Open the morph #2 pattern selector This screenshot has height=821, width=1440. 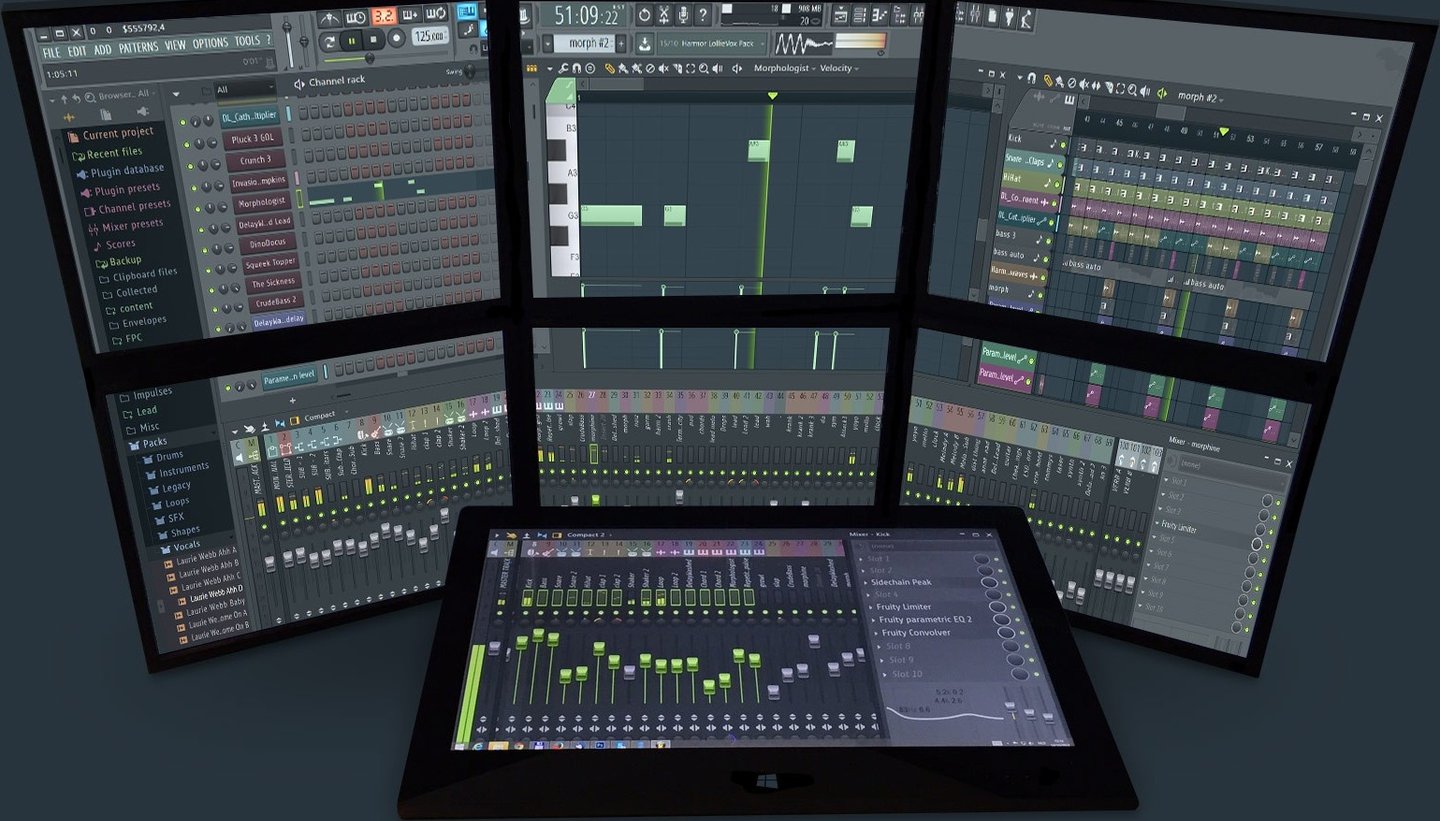pyautogui.click(x=584, y=43)
